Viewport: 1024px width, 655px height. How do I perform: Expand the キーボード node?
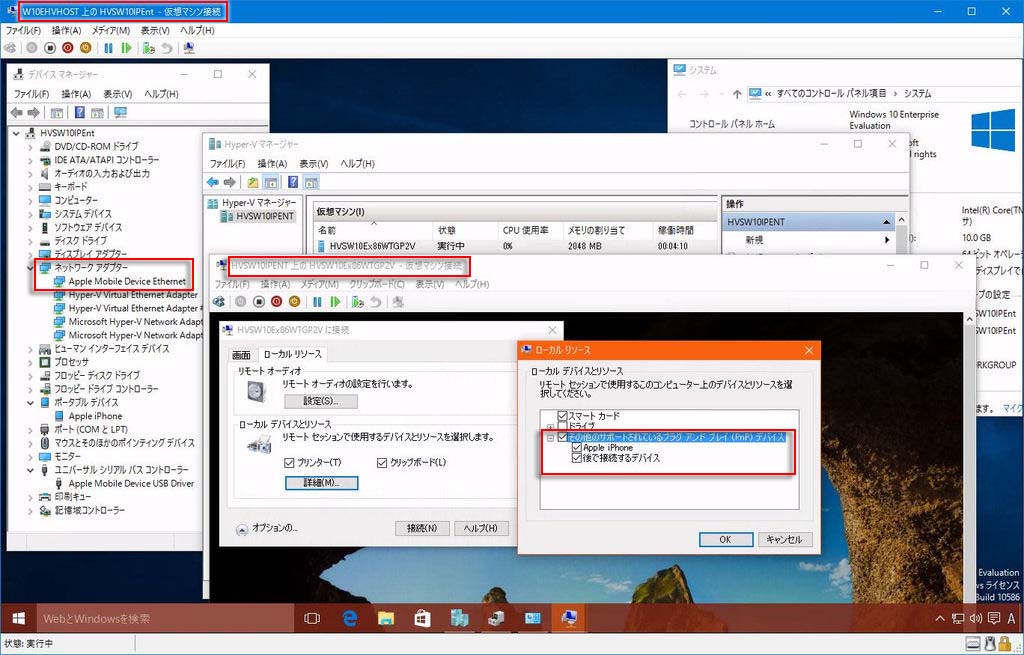30,187
